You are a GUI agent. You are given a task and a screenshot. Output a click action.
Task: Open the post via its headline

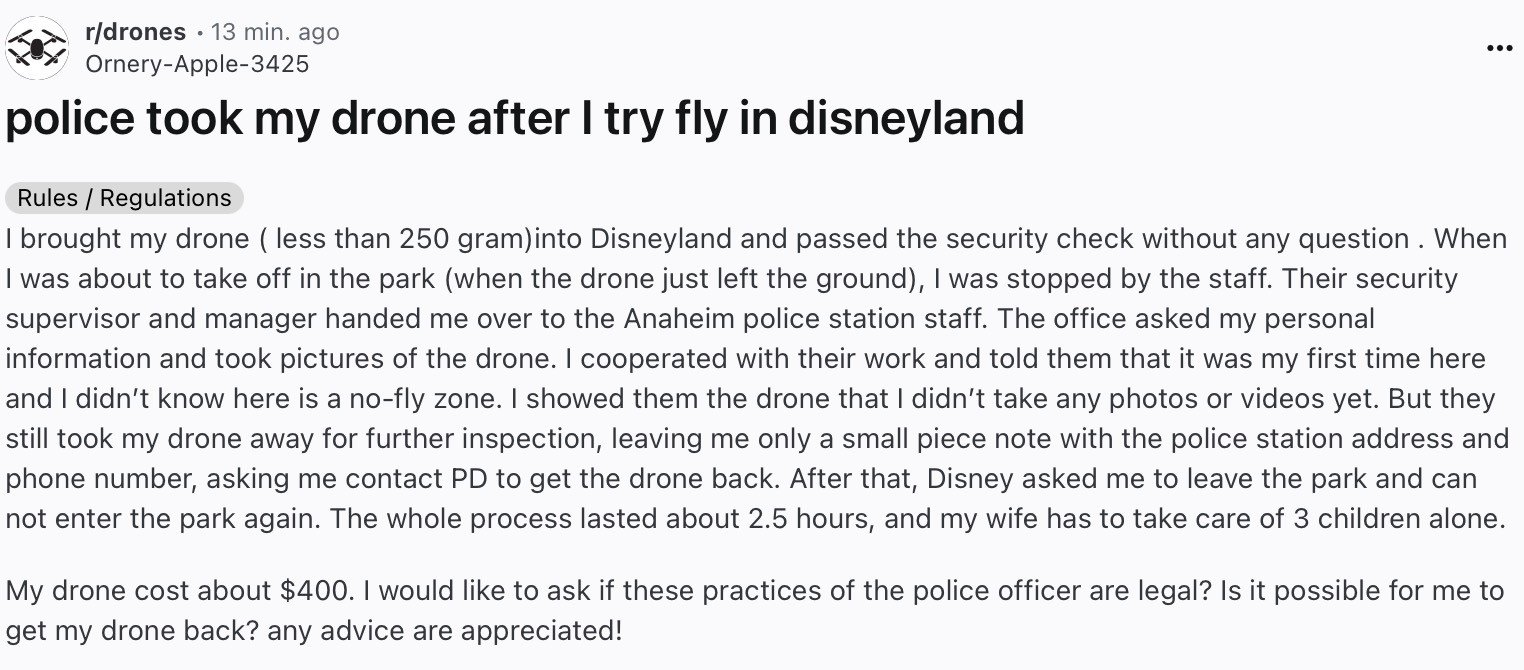point(515,120)
